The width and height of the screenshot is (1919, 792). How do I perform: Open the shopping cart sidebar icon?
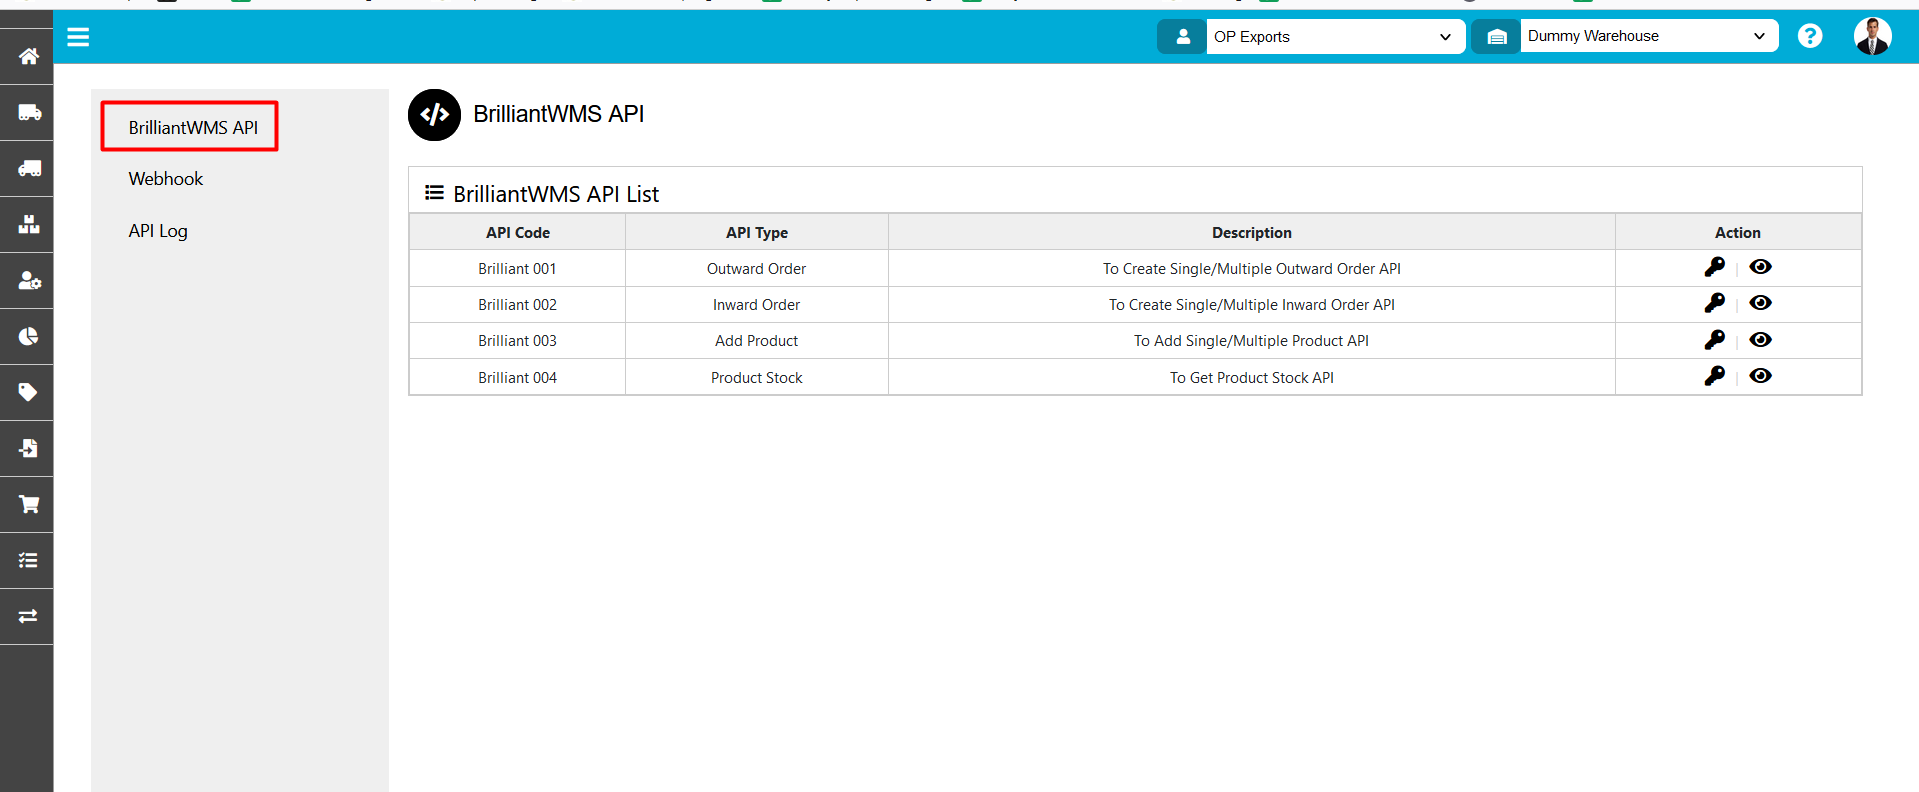coord(28,504)
